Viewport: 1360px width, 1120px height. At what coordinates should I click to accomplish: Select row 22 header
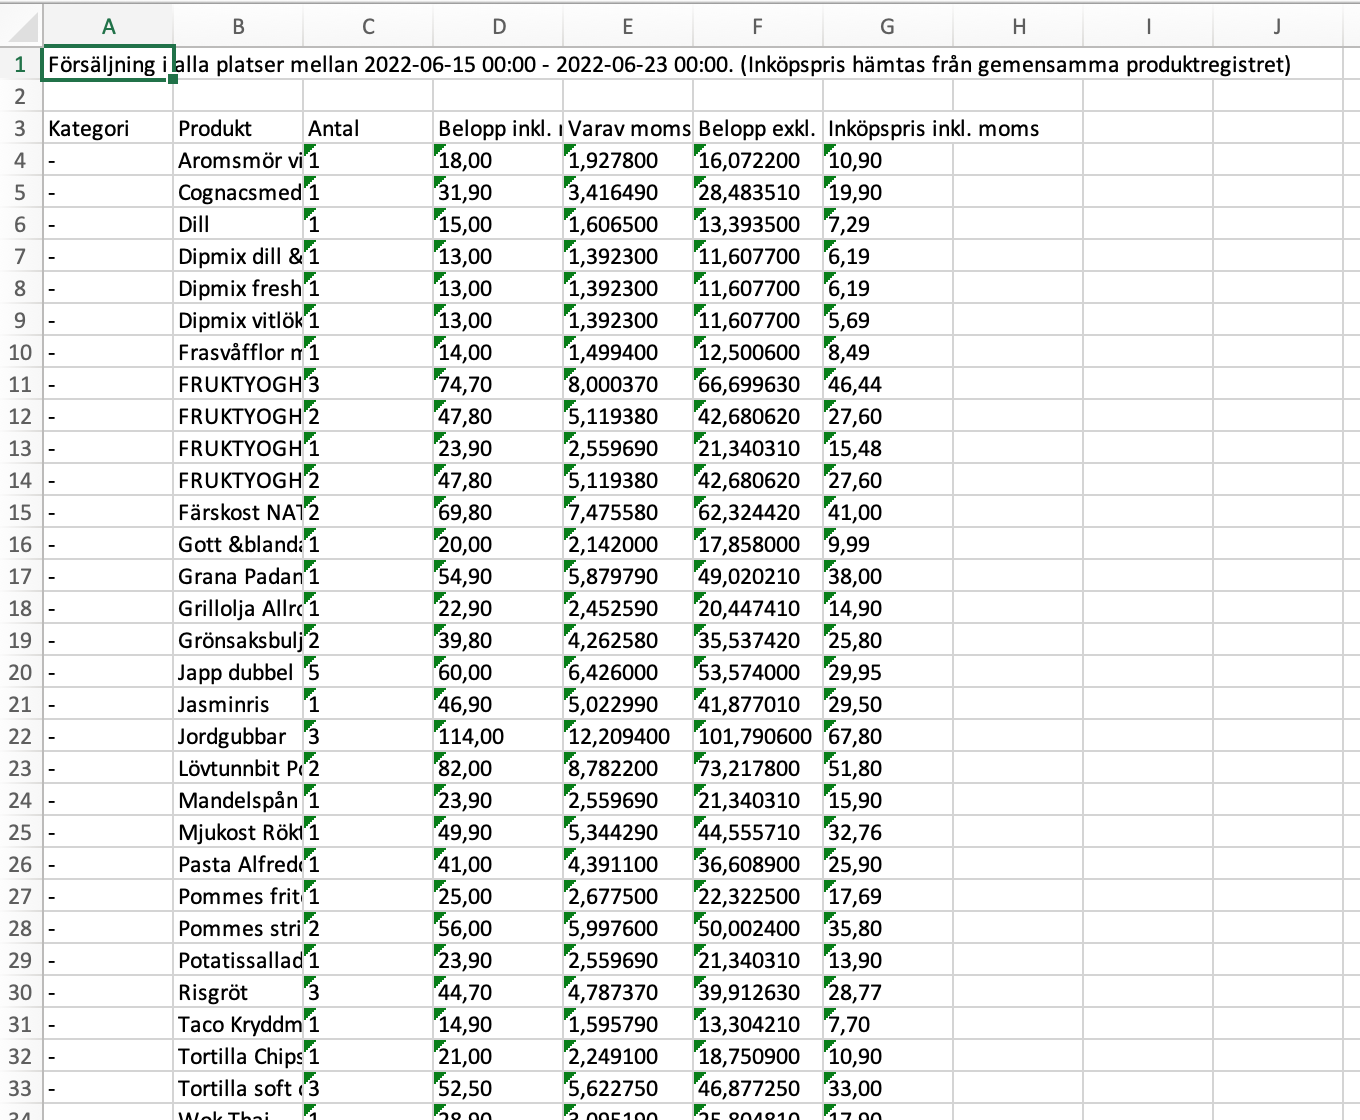pyautogui.click(x=20, y=736)
